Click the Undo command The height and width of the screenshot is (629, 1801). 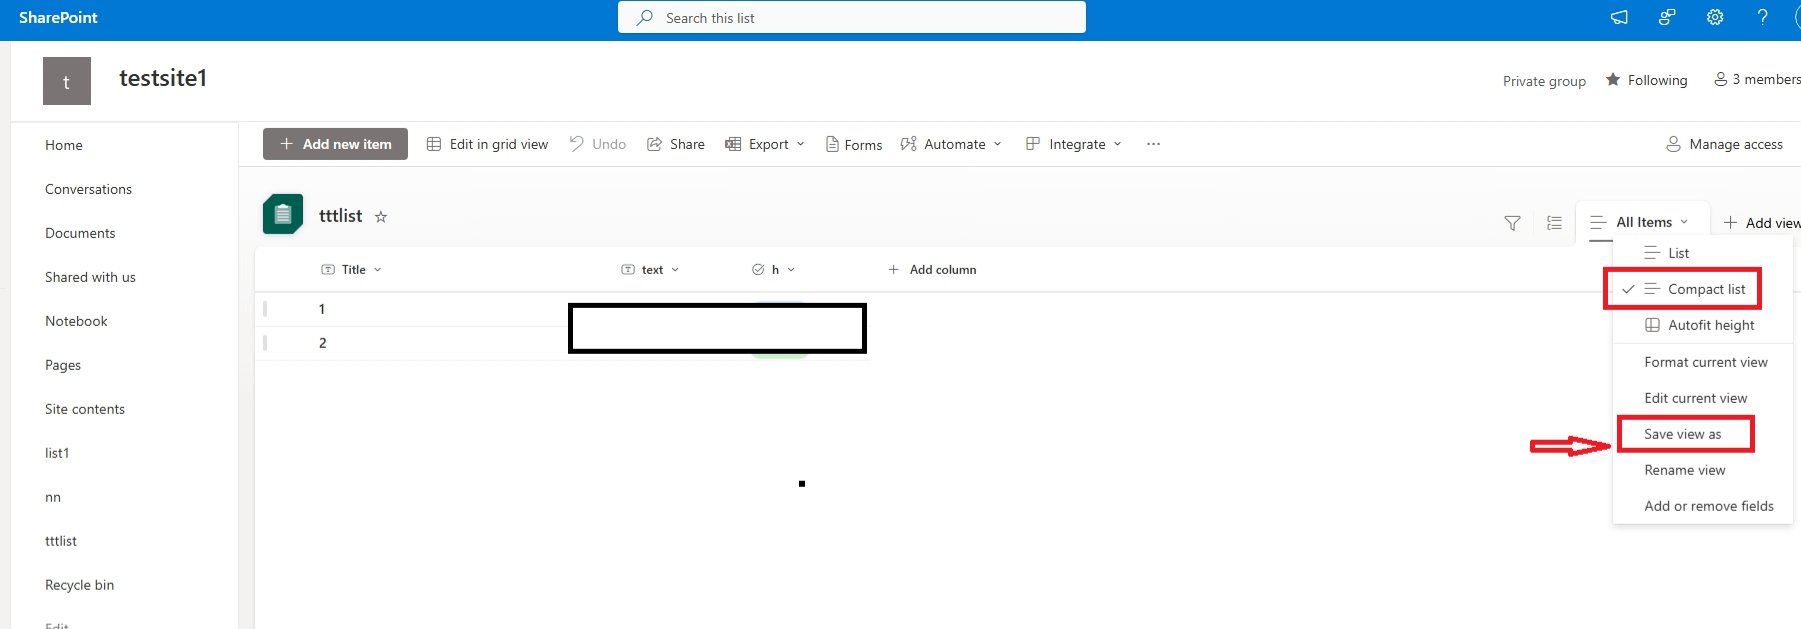[x=598, y=144]
